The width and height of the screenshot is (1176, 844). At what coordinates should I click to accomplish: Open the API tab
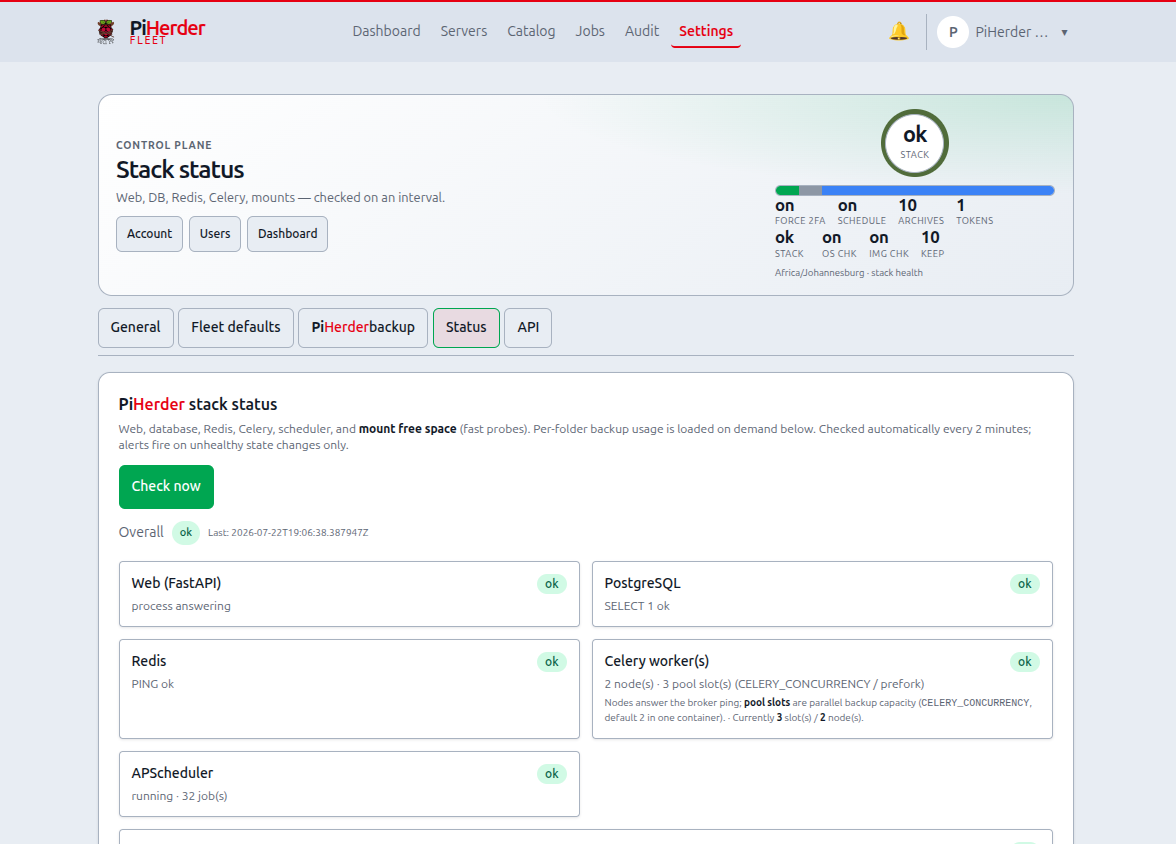click(528, 328)
